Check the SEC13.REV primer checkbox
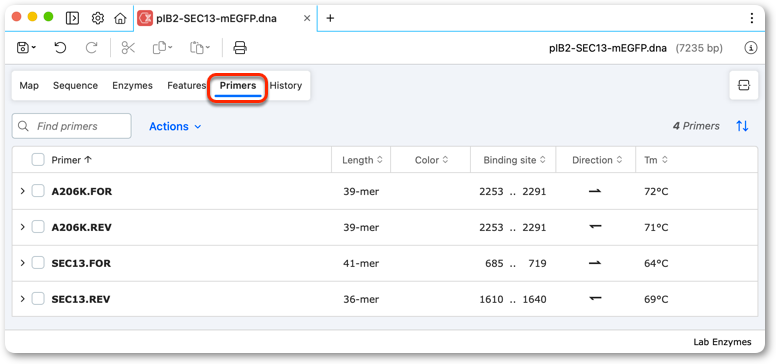The width and height of the screenshot is (776, 364). [x=38, y=299]
